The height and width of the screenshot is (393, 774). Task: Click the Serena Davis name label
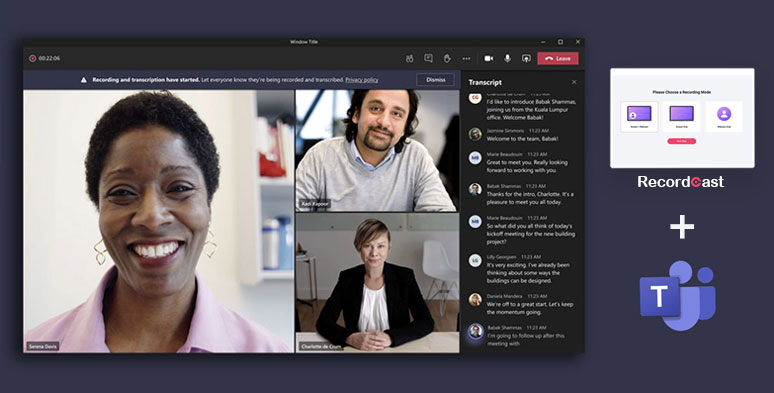pyautogui.click(x=43, y=347)
